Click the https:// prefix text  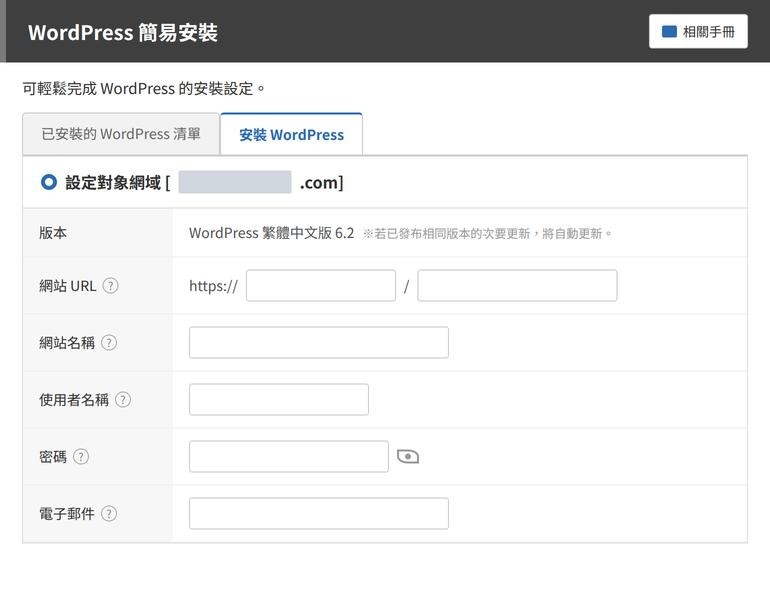click(x=214, y=286)
